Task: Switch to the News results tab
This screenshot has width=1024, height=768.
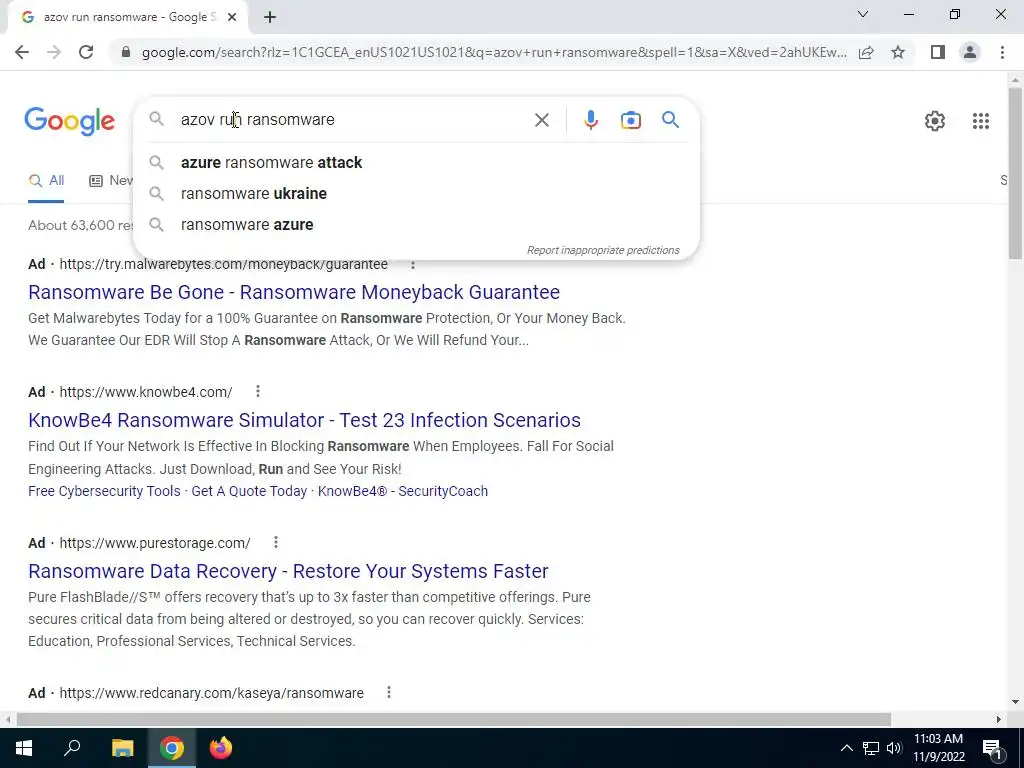Action: (111, 181)
